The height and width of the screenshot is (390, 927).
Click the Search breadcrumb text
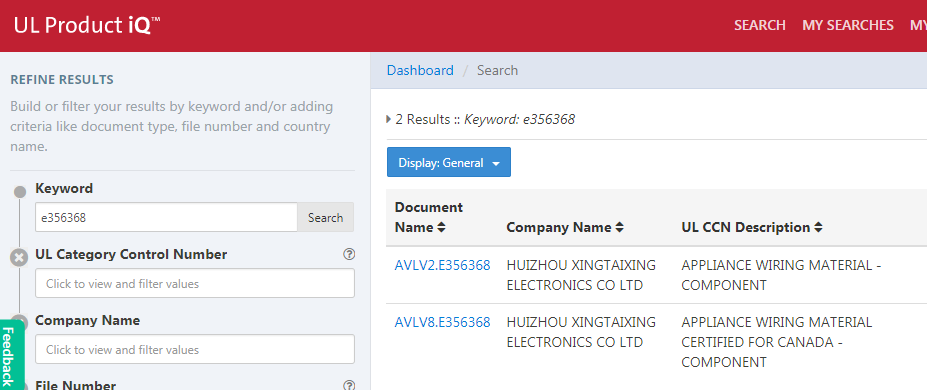coord(497,70)
